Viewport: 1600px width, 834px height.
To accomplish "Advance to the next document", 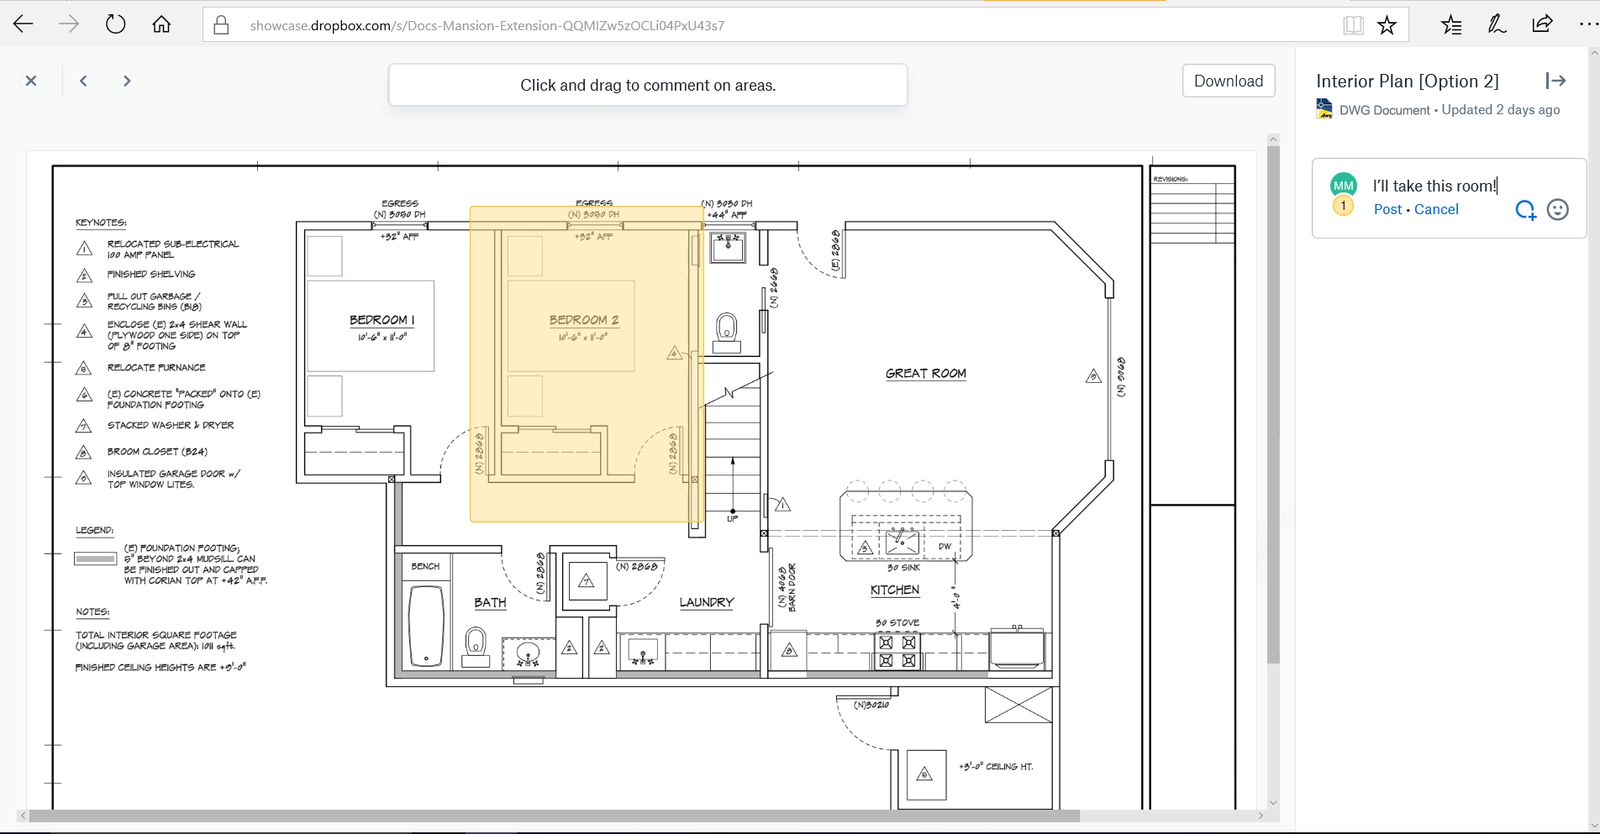I will tap(127, 81).
